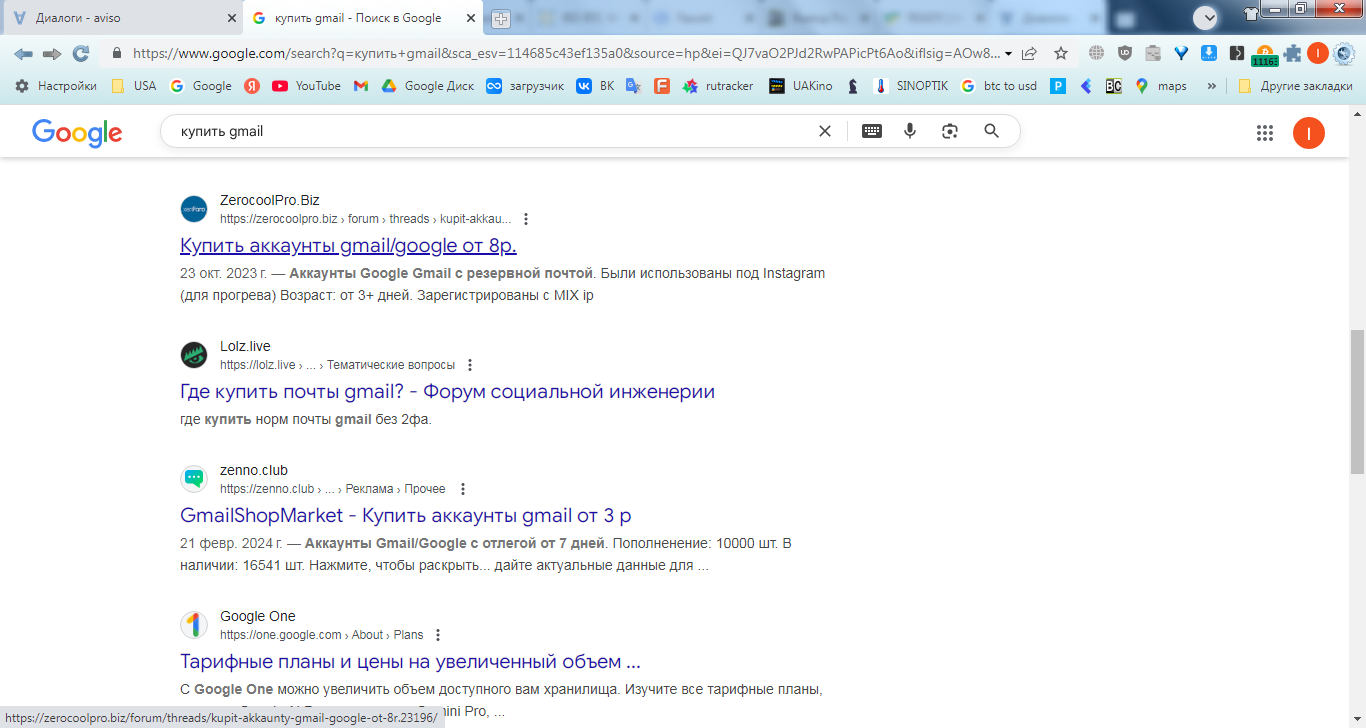The image size is (1366, 728).
Task: Open the Google account avatar on the page
Action: (1309, 133)
